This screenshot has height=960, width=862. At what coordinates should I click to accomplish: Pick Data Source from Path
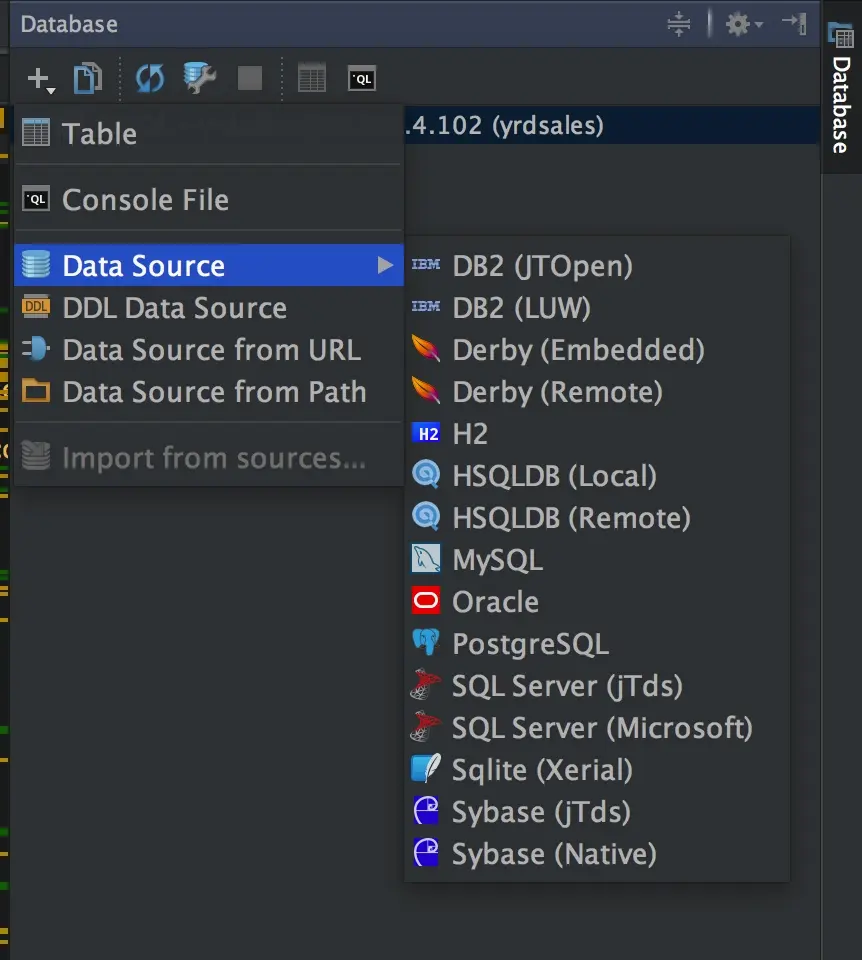pyautogui.click(x=214, y=392)
